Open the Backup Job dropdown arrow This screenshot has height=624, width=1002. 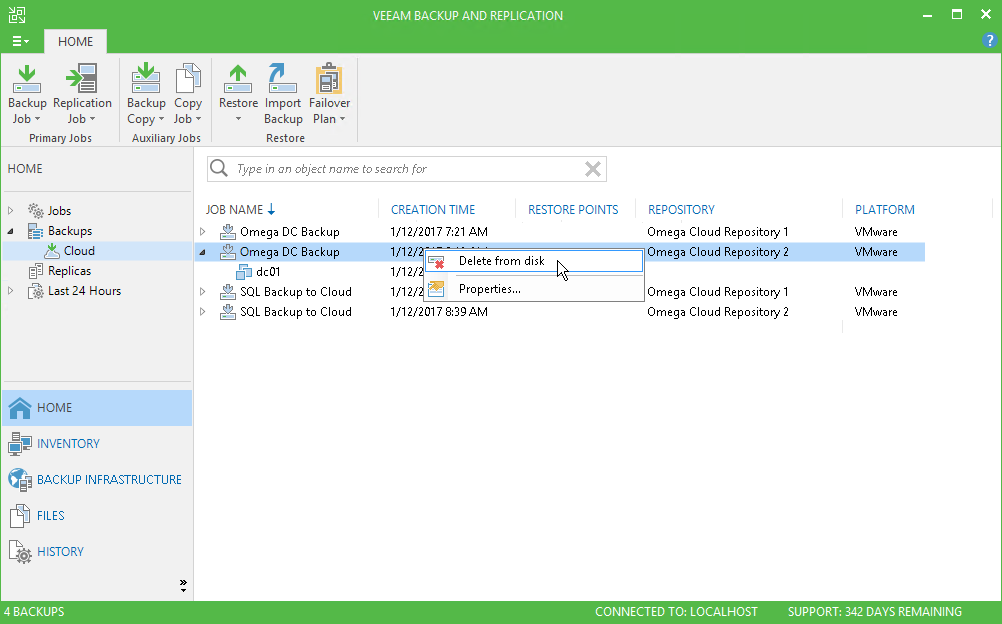point(37,119)
